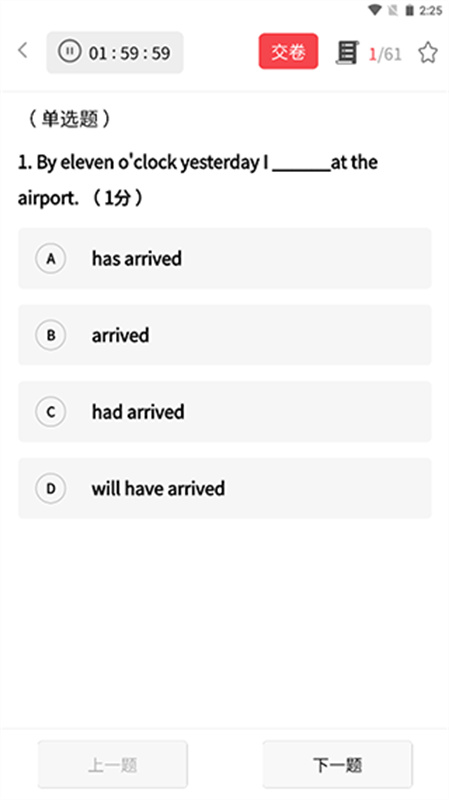Tap the back arrow icon
Image resolution: width=449 pixels, height=800 pixels.
coord(22,51)
